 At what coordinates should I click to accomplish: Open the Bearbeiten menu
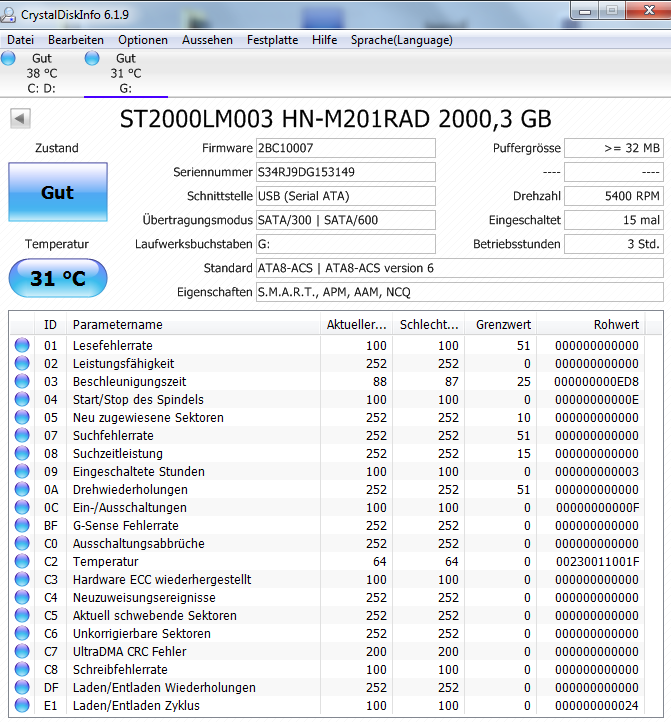point(76,40)
